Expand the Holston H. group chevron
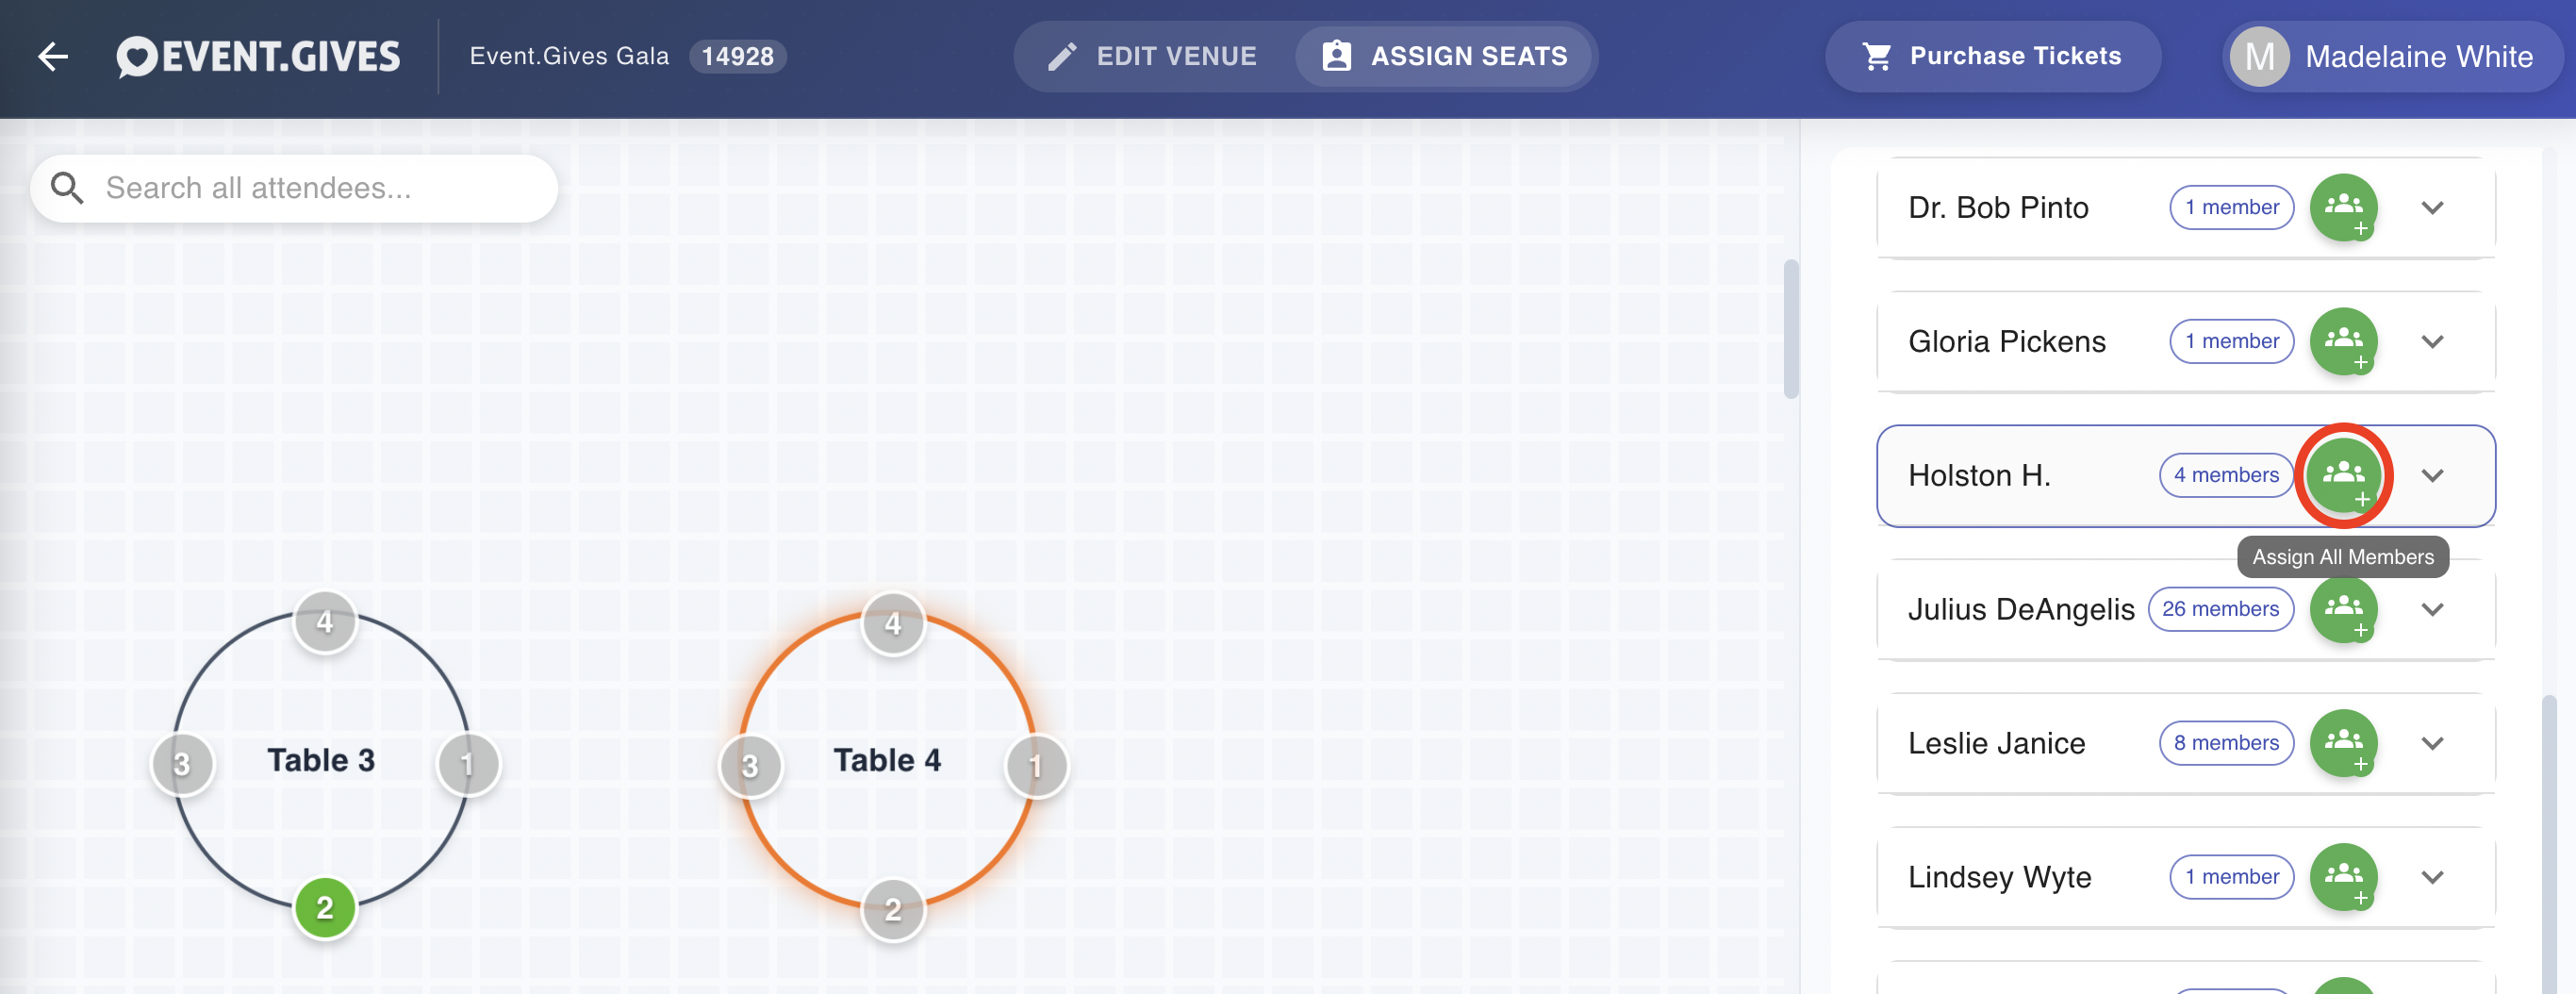The height and width of the screenshot is (994, 2576). pos(2432,475)
